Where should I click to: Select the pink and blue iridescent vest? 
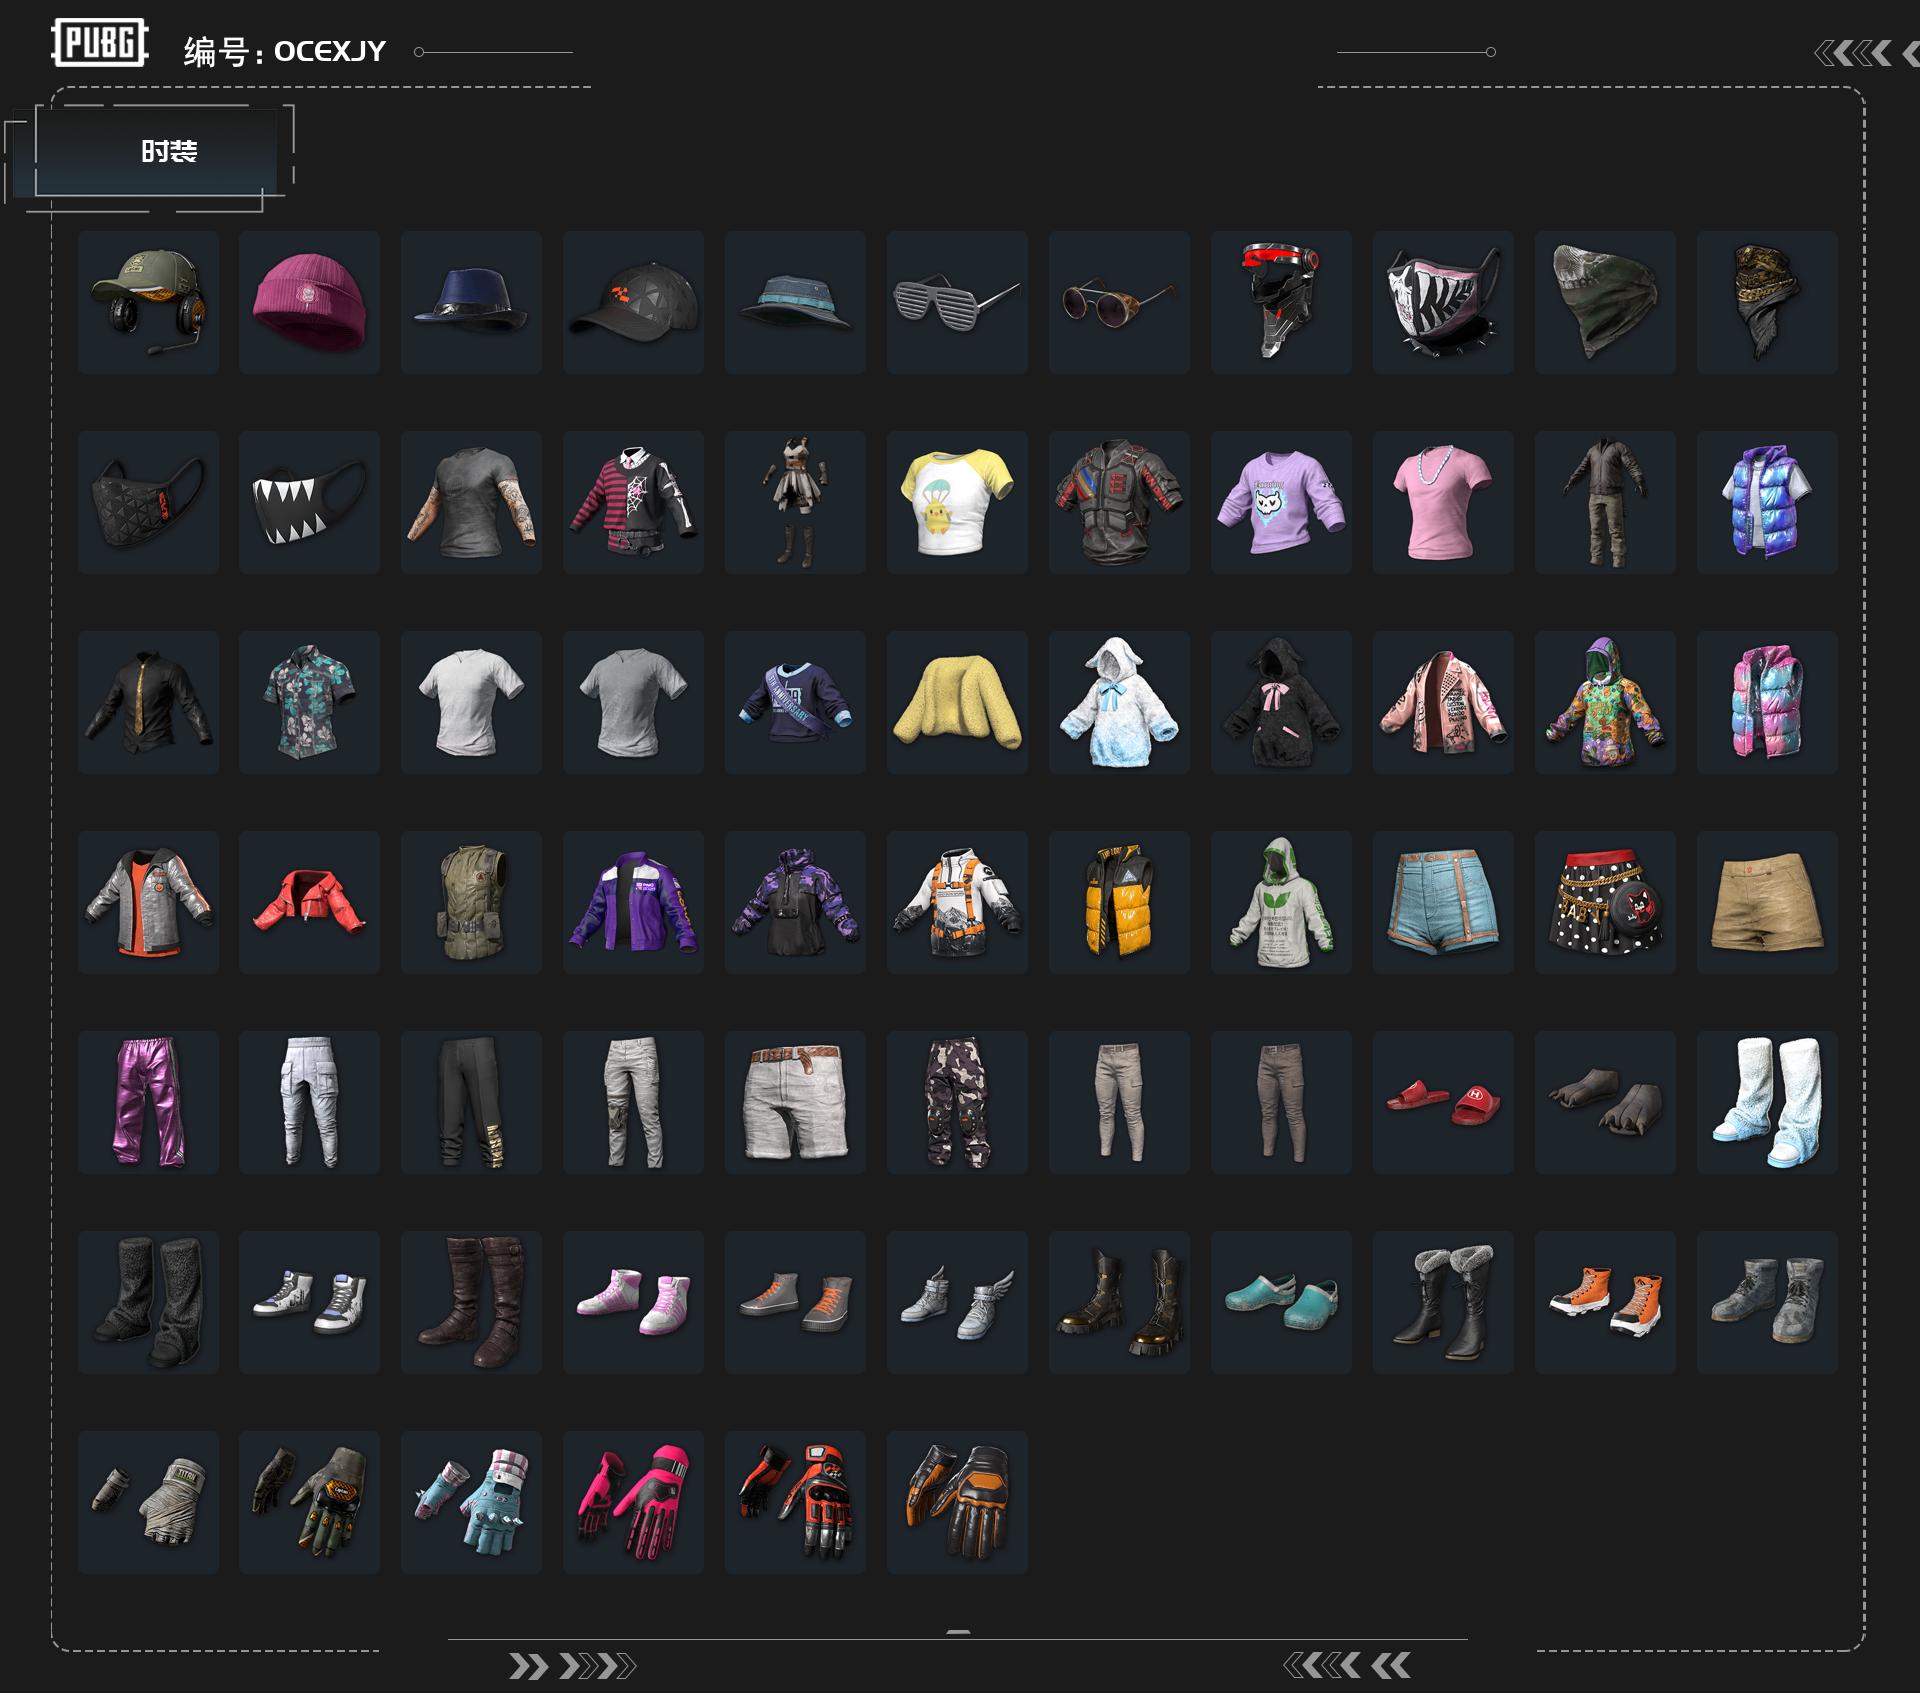pos(1768,703)
